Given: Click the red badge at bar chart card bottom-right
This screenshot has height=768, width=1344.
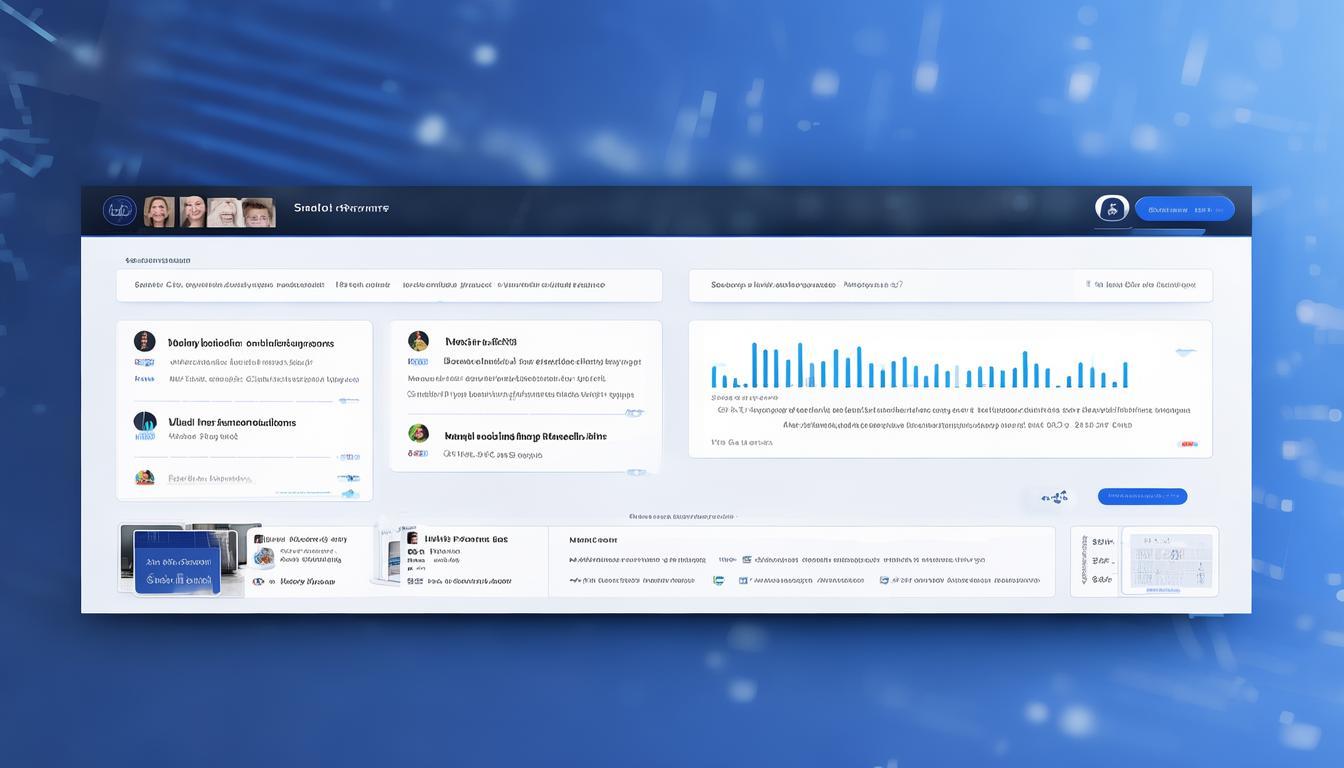Looking at the screenshot, I should [1187, 442].
